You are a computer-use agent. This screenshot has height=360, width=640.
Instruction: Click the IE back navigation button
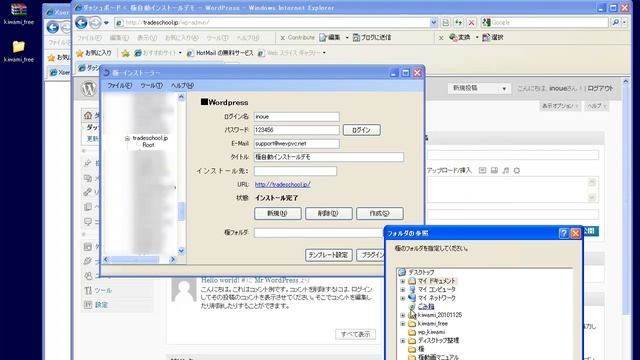[81, 23]
